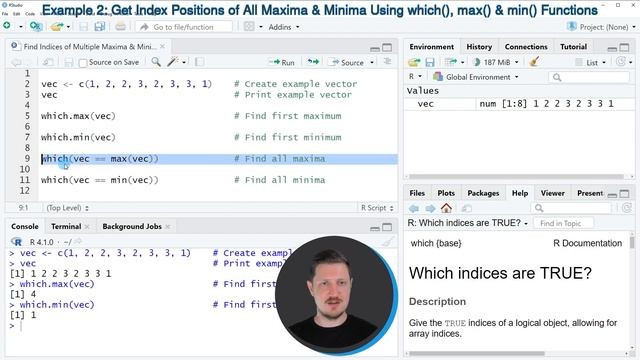This screenshot has width=640, height=360.
Task: Open the code tools magic wand
Action: (173, 62)
